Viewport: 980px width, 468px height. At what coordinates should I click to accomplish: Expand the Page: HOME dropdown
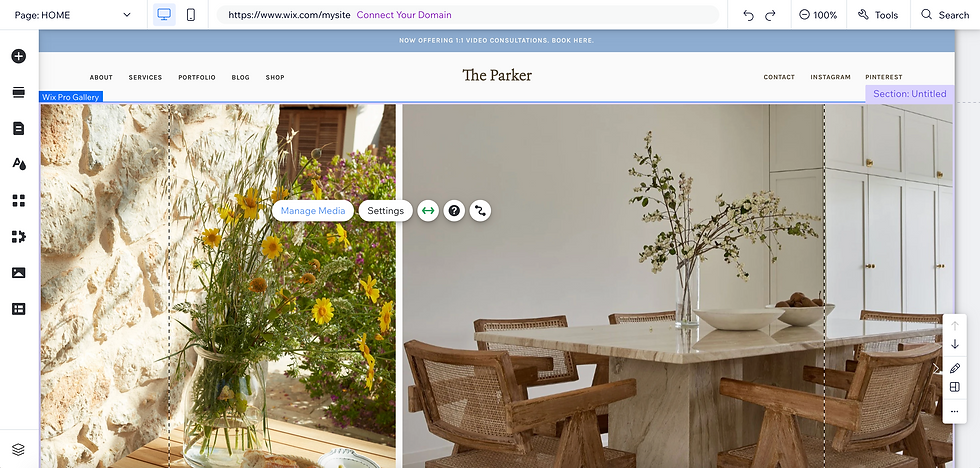72,15
